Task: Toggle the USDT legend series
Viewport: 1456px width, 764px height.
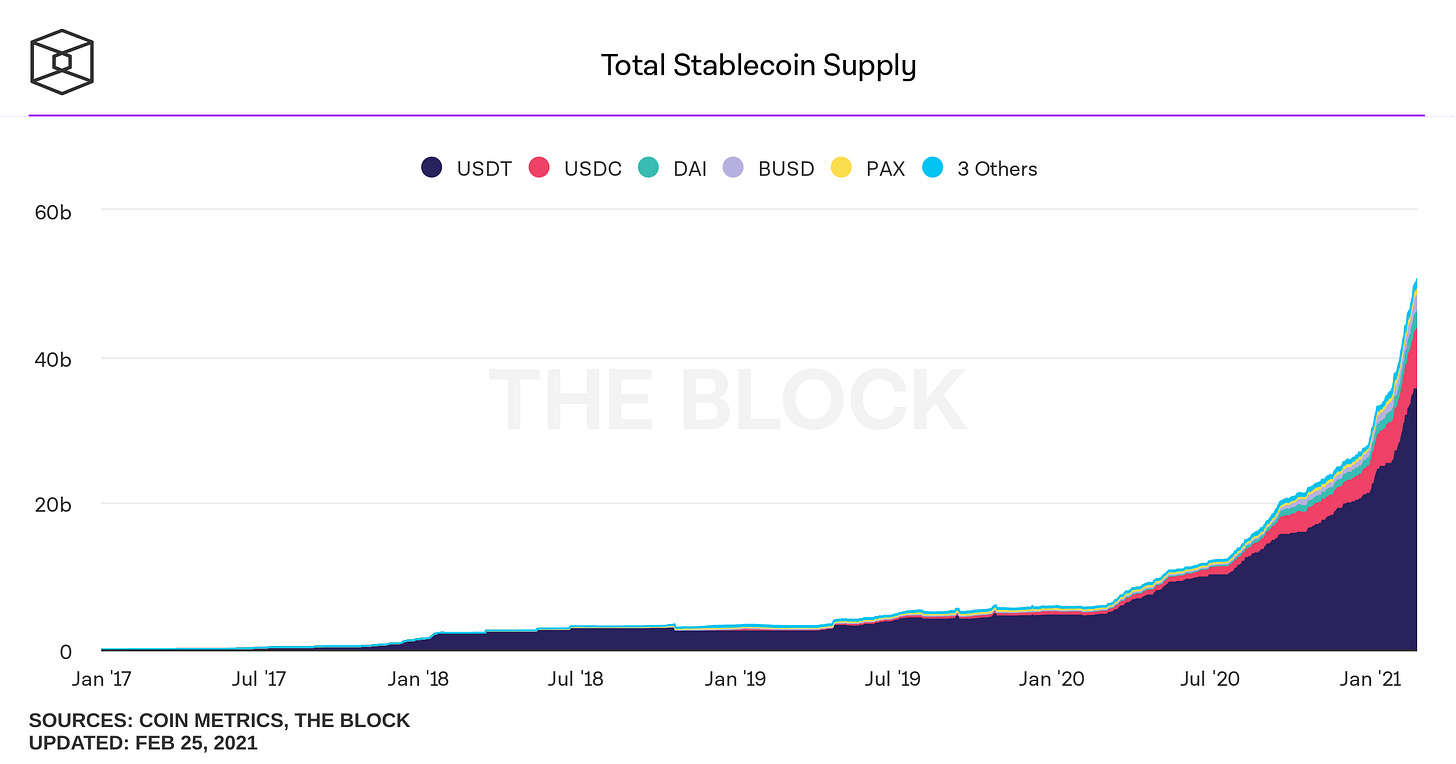Action: tap(465, 168)
